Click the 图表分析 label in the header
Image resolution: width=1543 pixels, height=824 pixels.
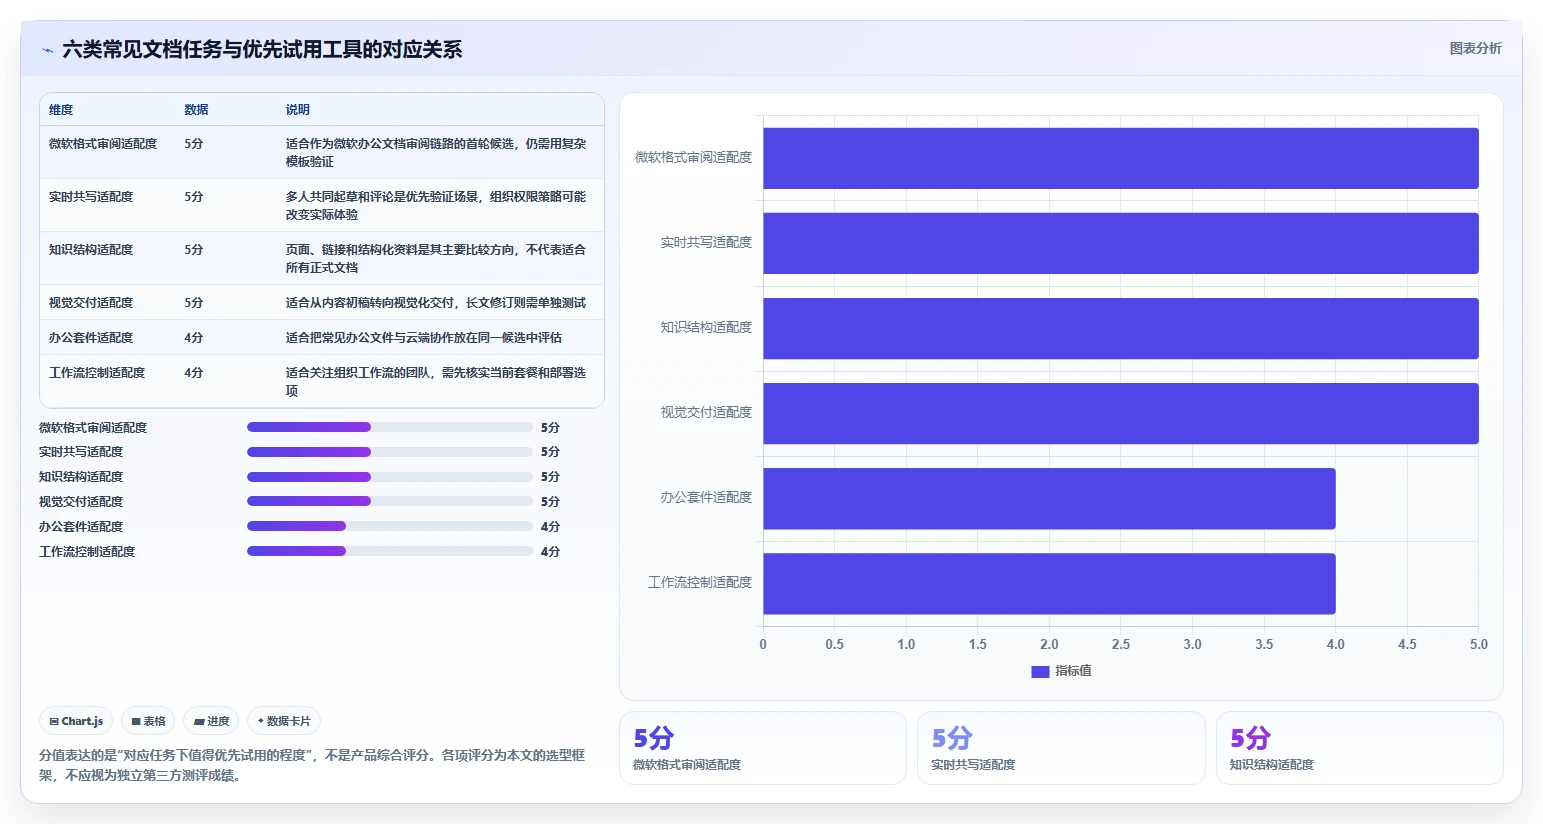pos(1475,48)
